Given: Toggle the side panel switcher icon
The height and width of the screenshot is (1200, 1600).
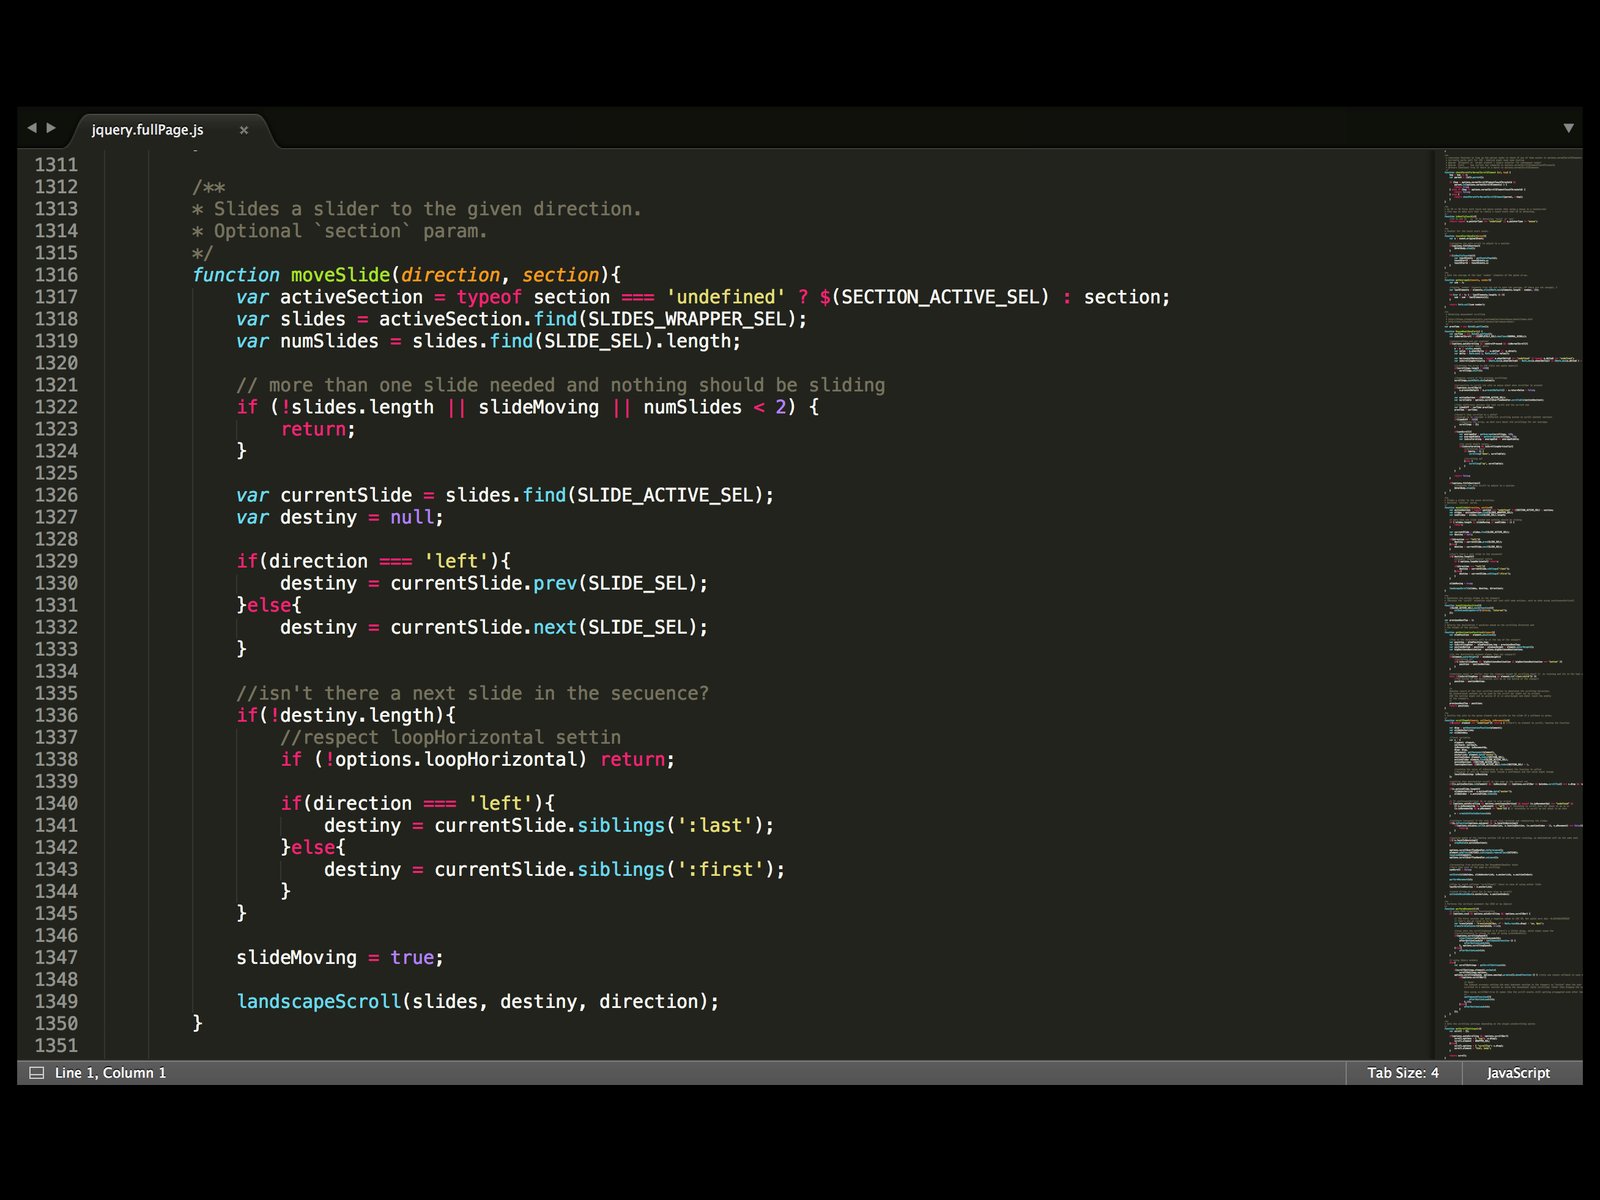Looking at the screenshot, I should pos(37,1073).
